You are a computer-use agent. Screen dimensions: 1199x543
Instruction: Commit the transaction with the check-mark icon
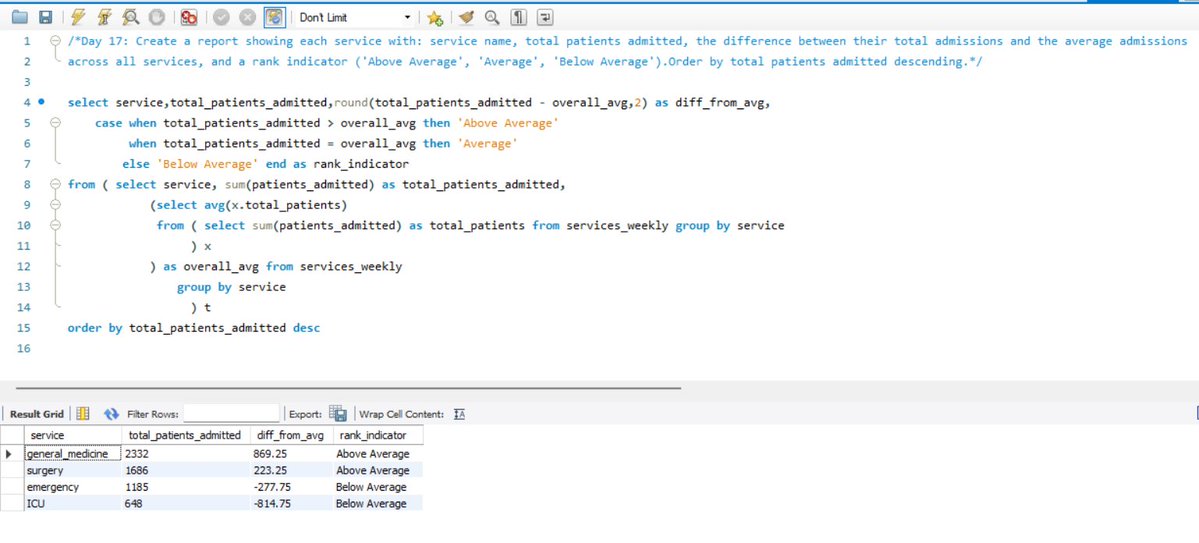[x=221, y=17]
